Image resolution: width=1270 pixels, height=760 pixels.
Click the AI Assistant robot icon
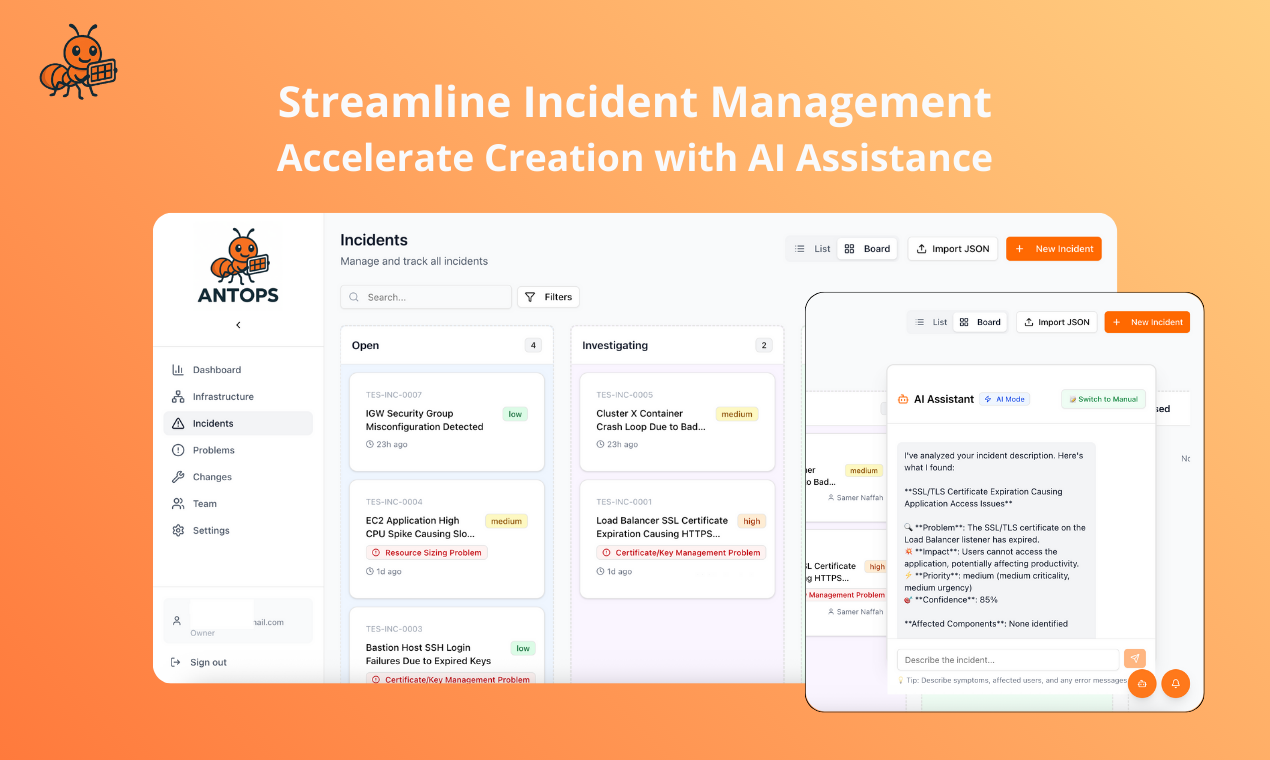click(x=903, y=399)
